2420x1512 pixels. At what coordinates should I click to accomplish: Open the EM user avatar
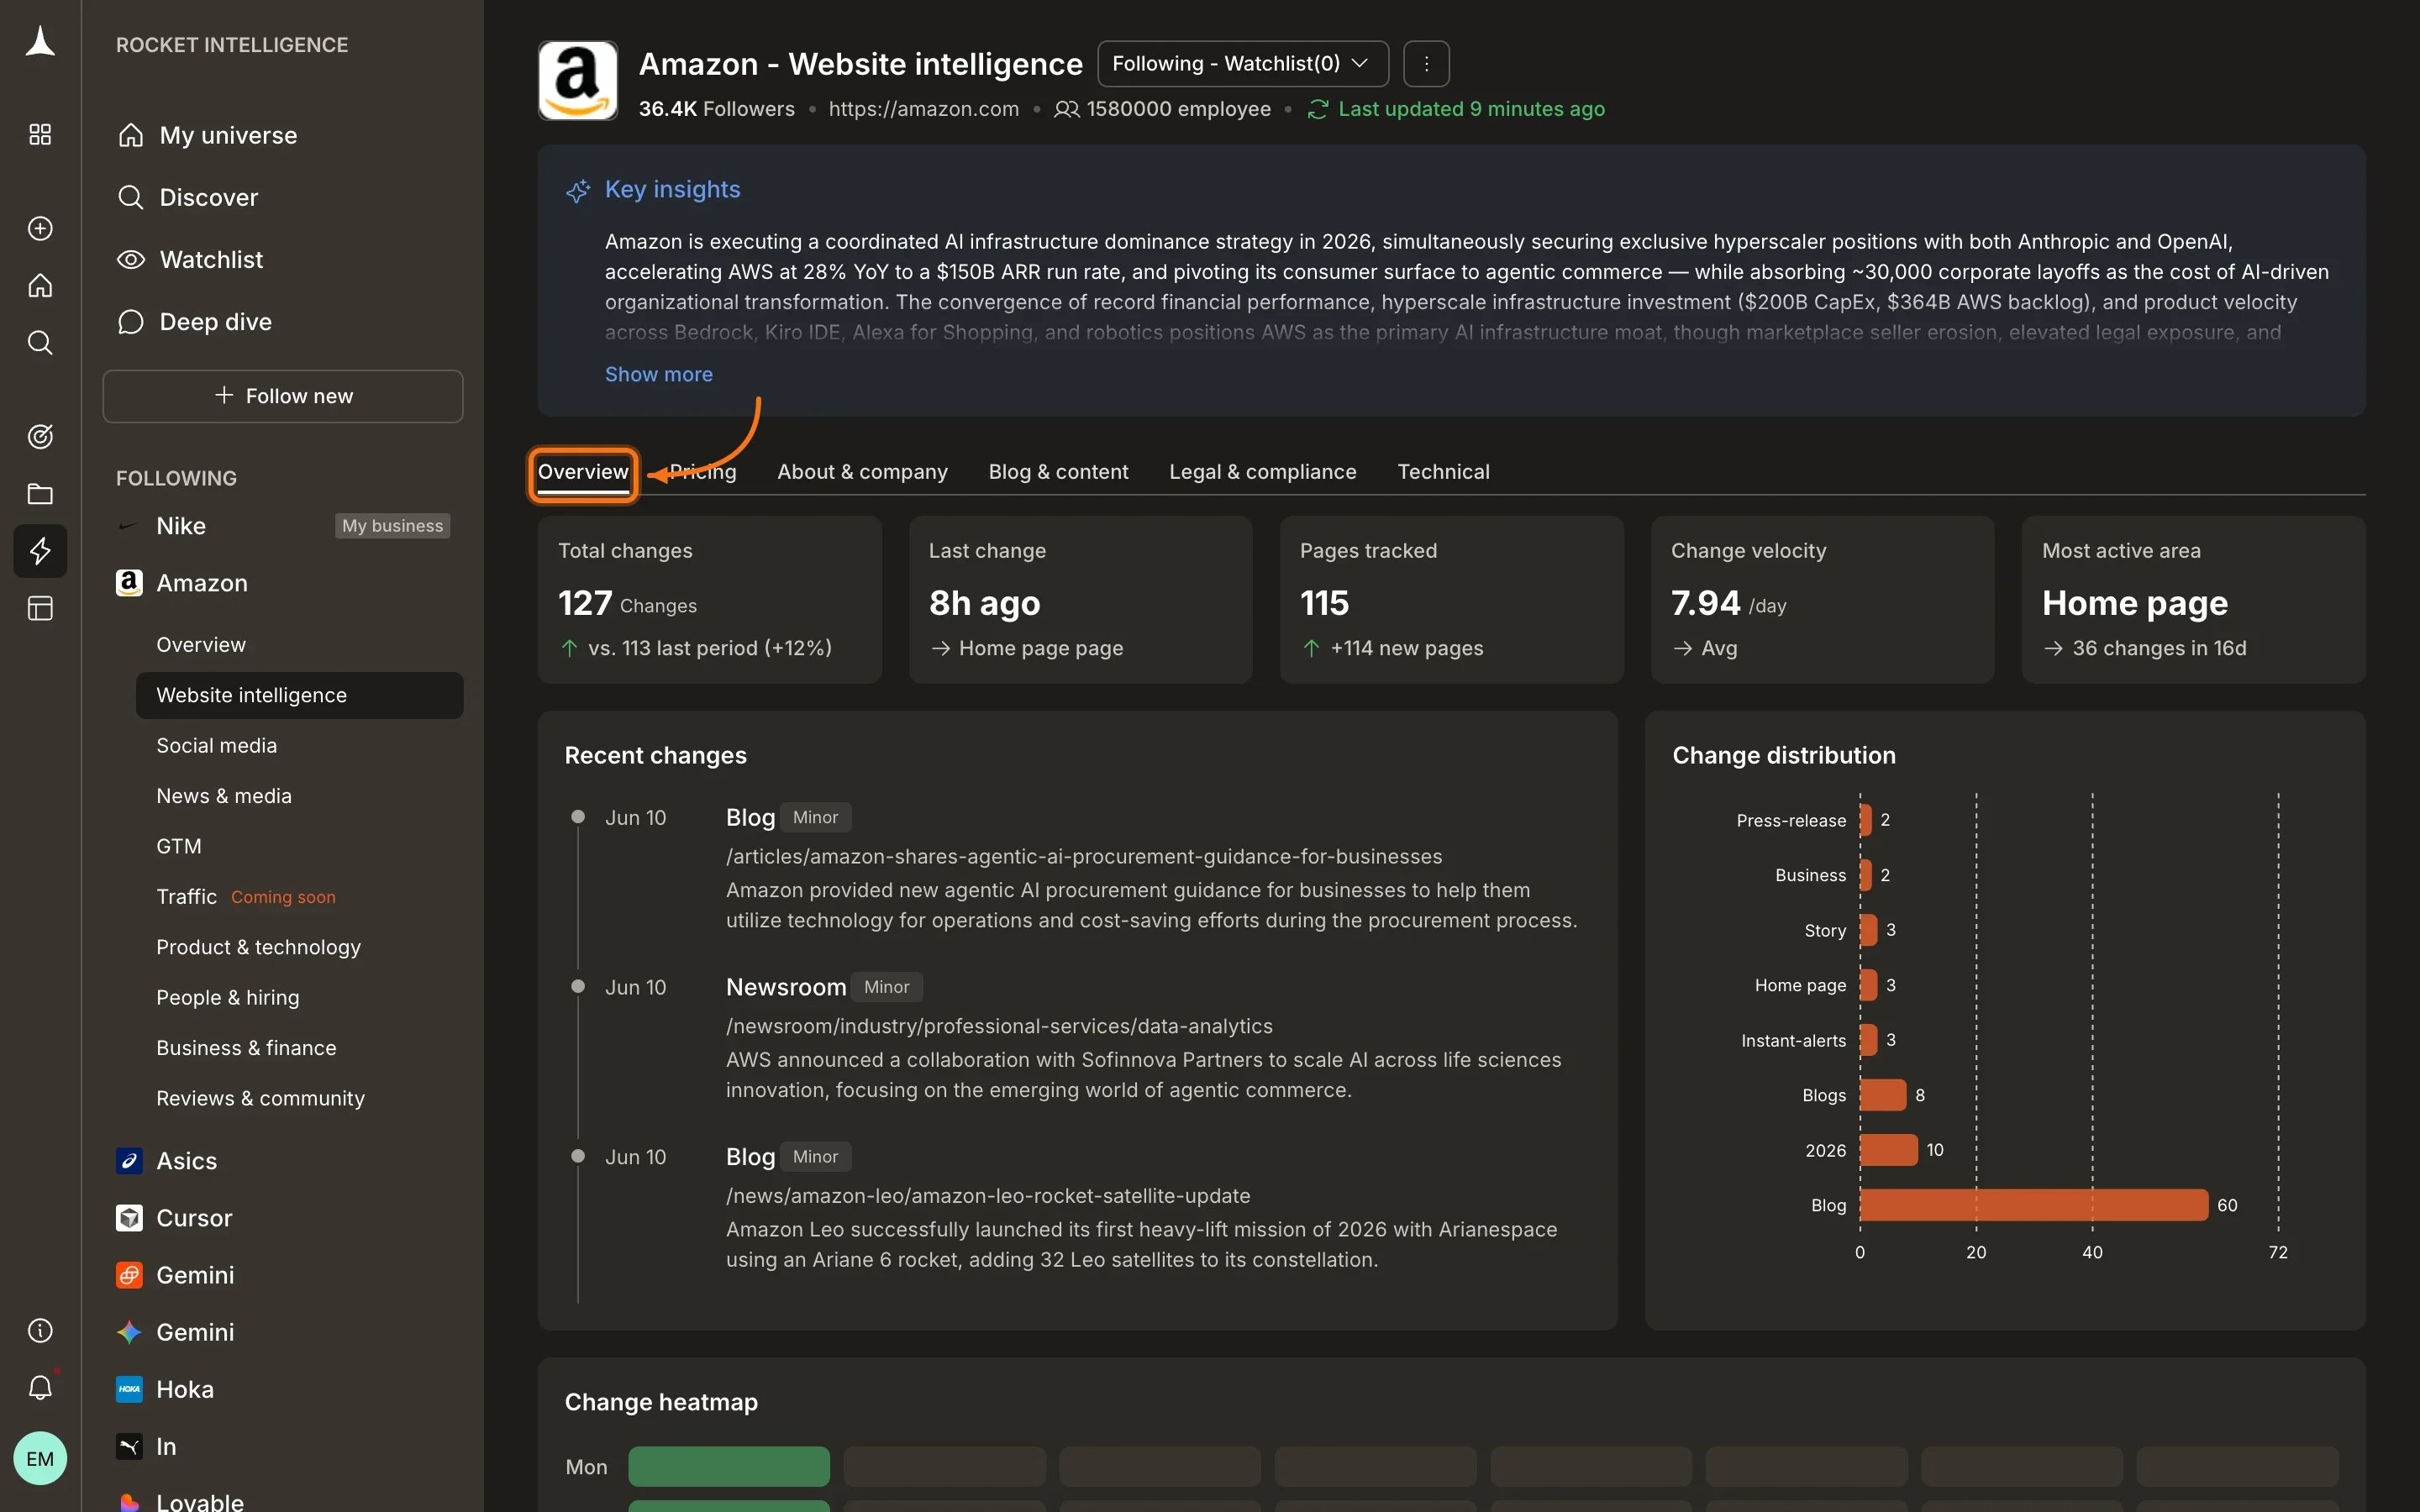tap(40, 1458)
